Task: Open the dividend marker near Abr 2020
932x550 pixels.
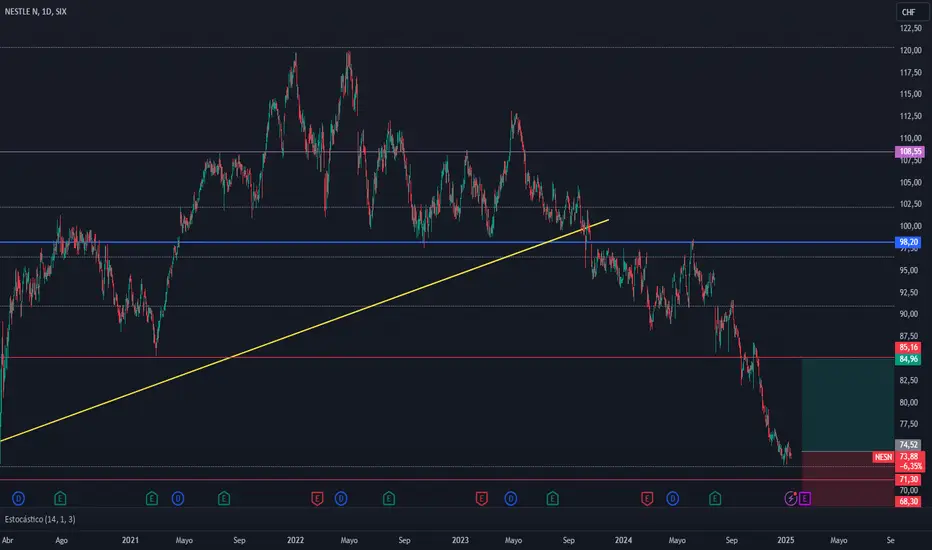Action: (18, 498)
